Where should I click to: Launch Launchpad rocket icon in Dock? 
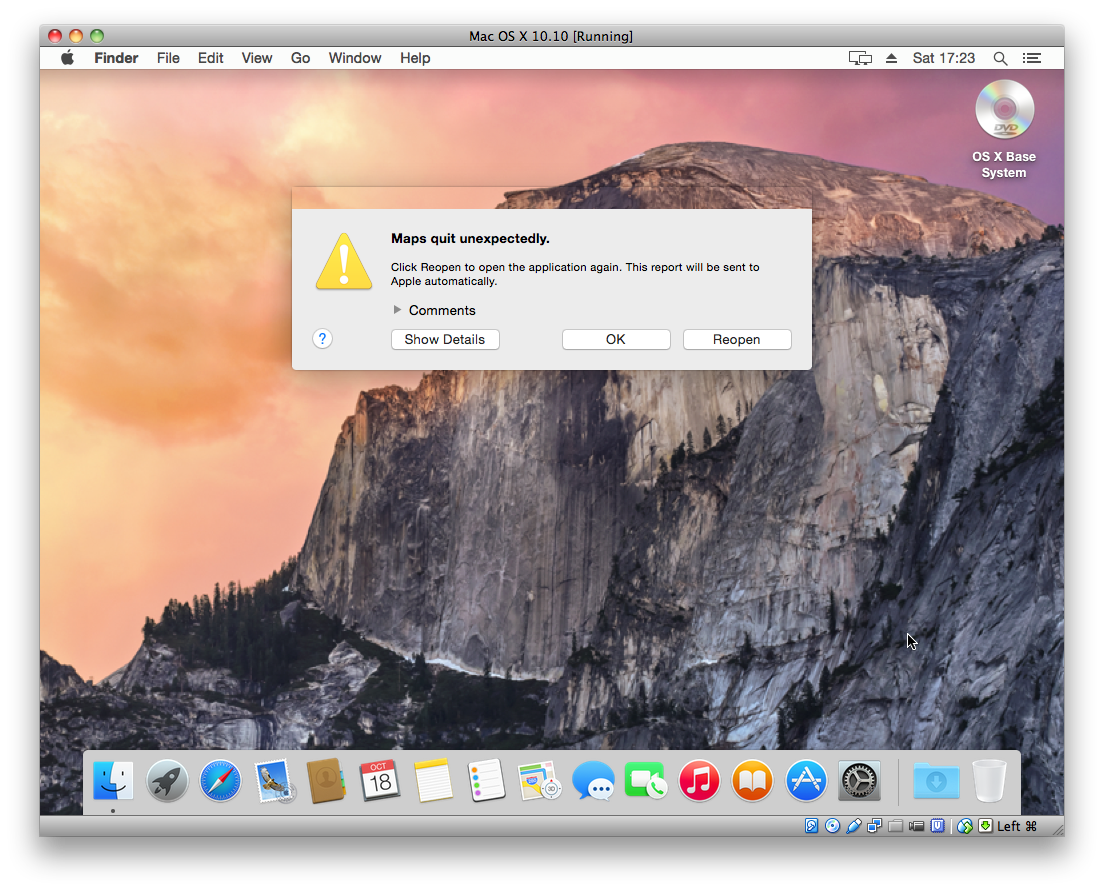point(167,780)
